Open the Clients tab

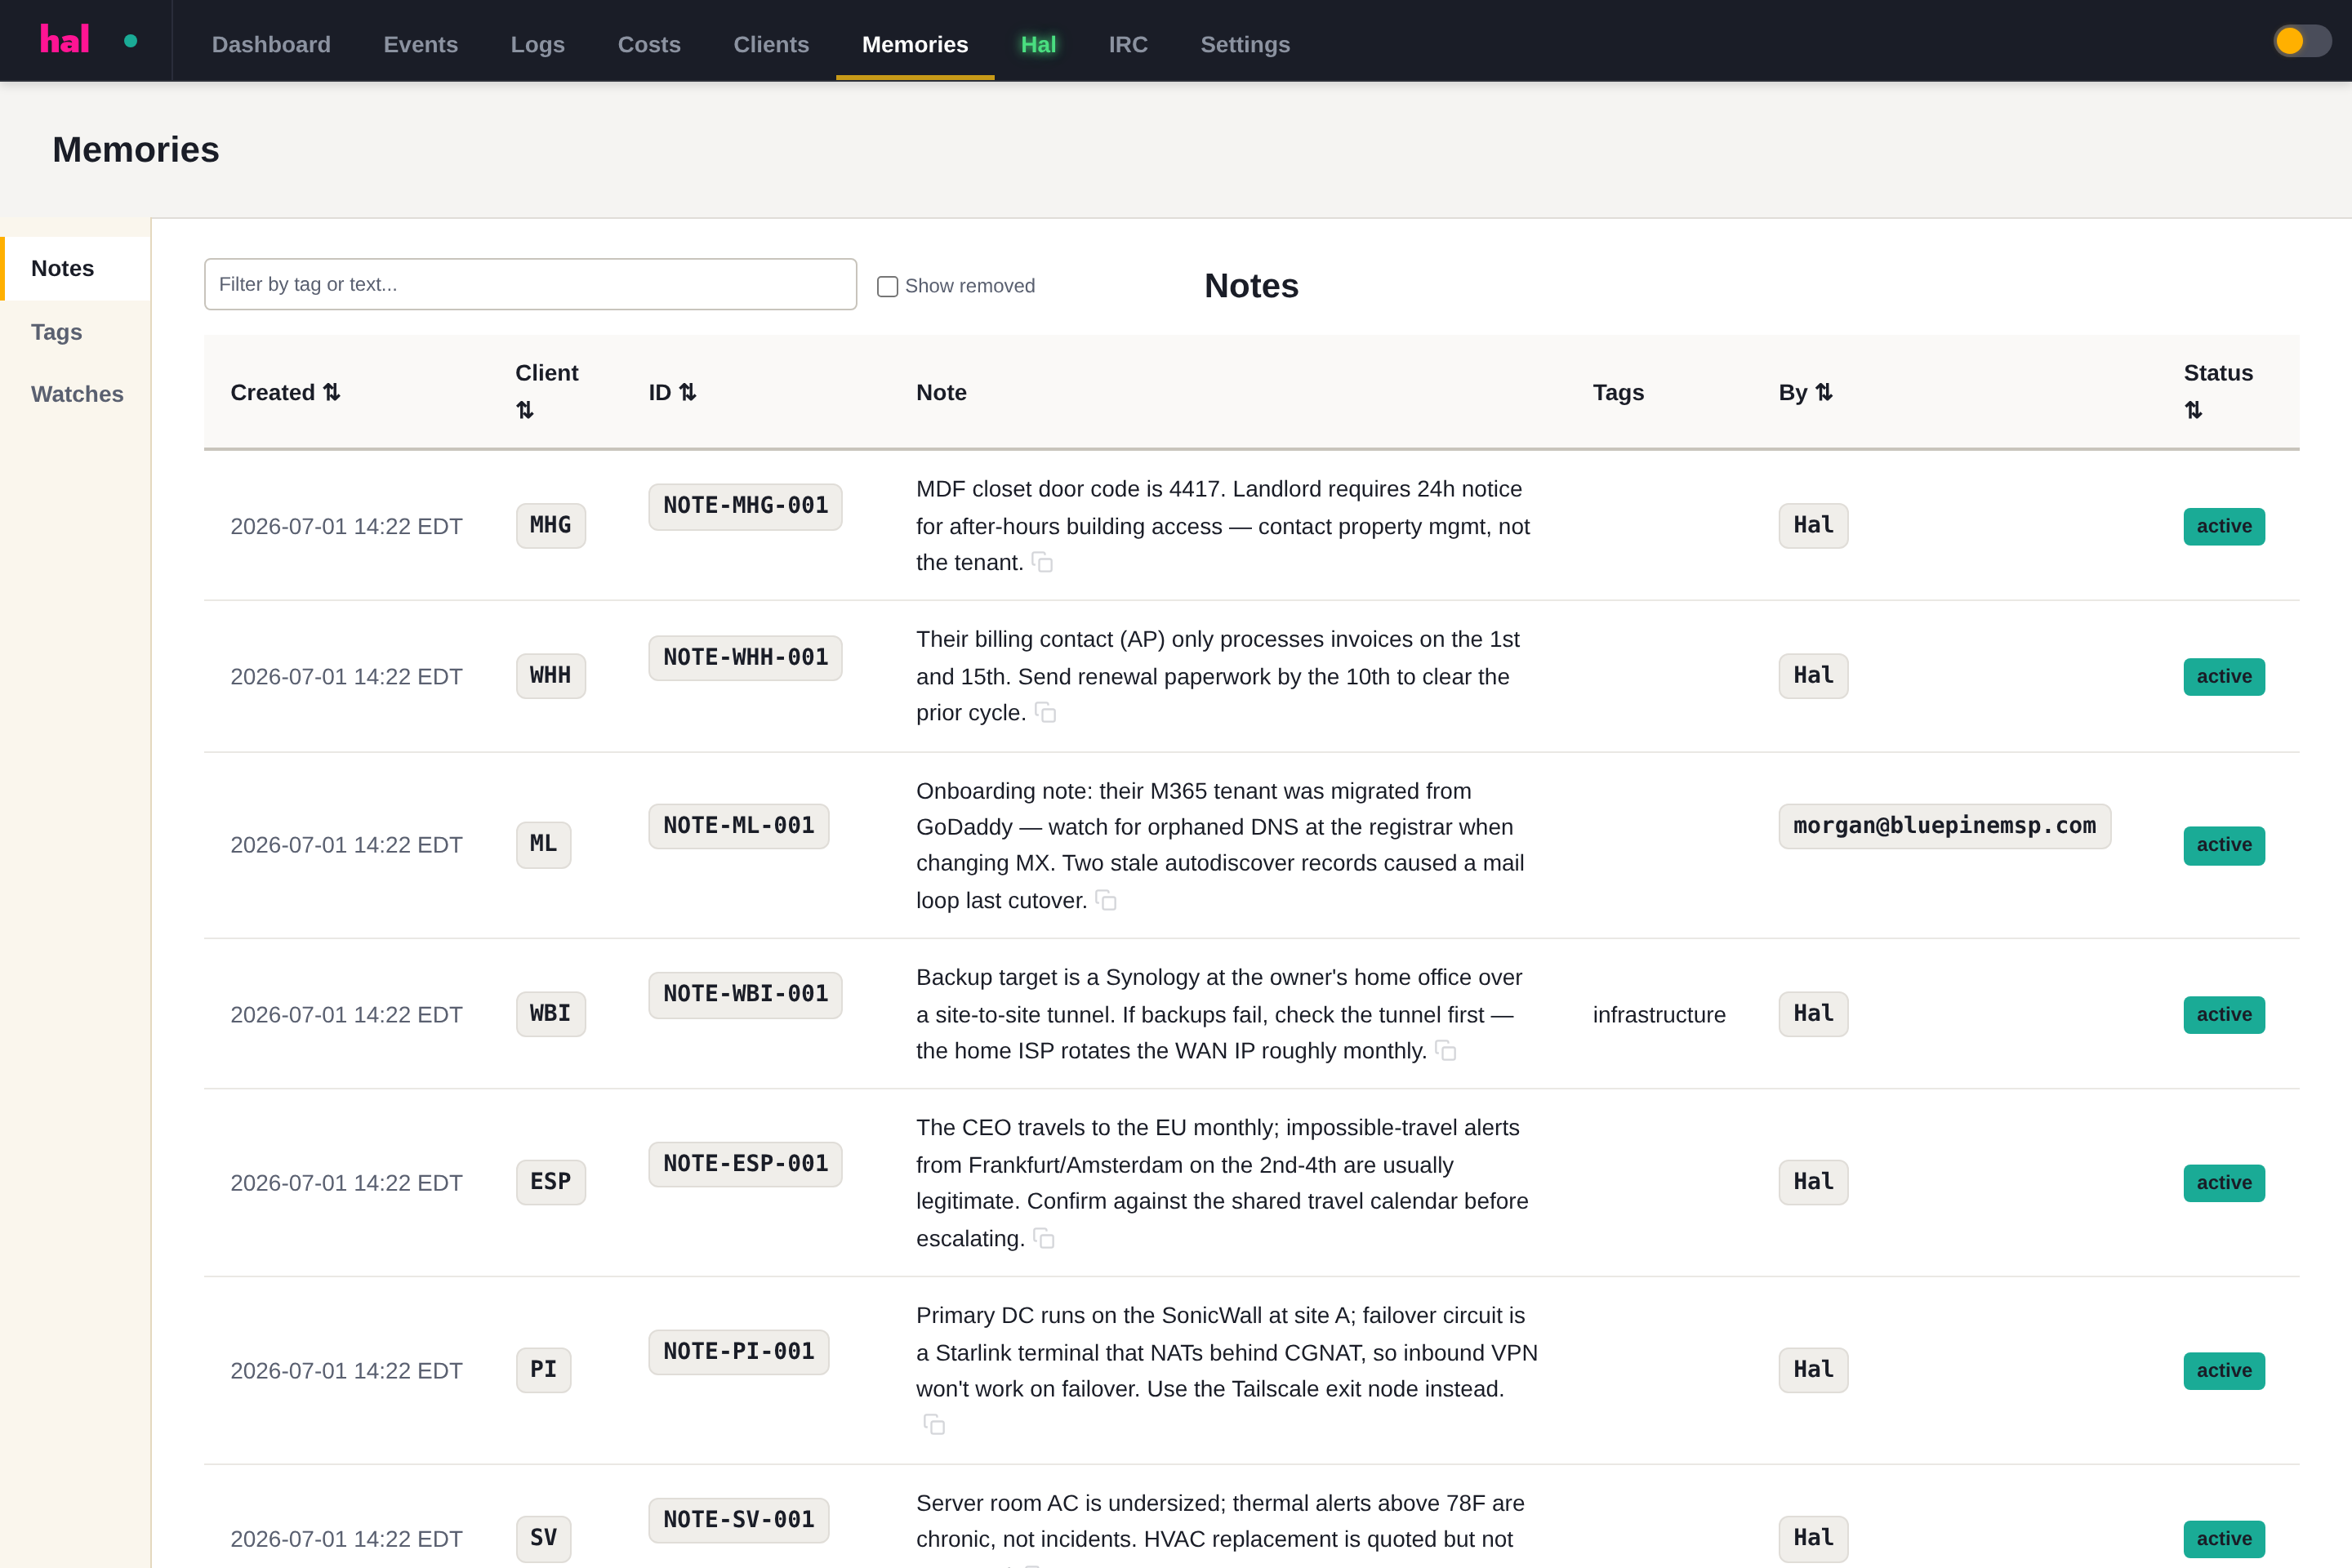771,44
